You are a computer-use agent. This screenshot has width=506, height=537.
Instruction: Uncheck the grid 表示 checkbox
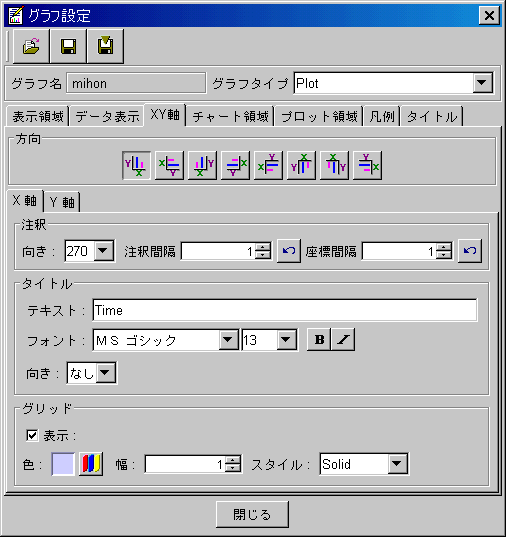point(32,436)
